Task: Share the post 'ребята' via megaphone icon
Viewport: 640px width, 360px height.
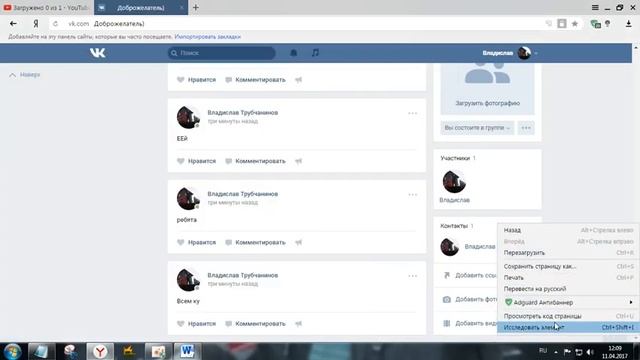Action: coord(298,242)
